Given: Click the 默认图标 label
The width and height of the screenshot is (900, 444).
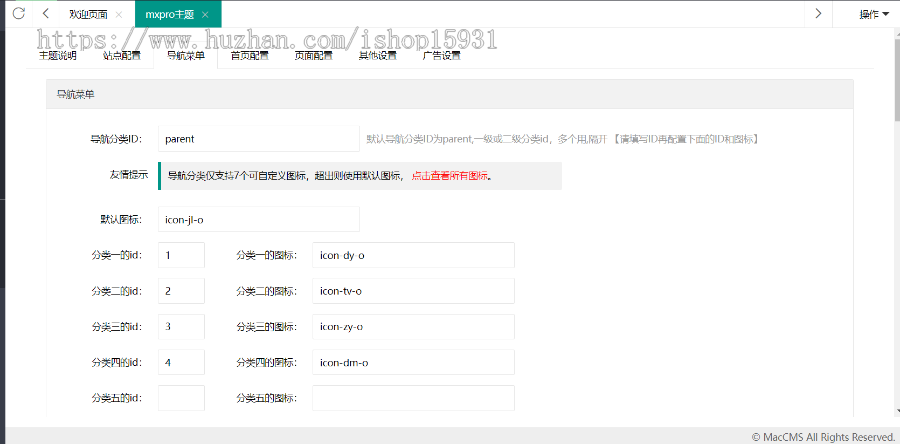Looking at the screenshot, I should [x=121, y=219].
